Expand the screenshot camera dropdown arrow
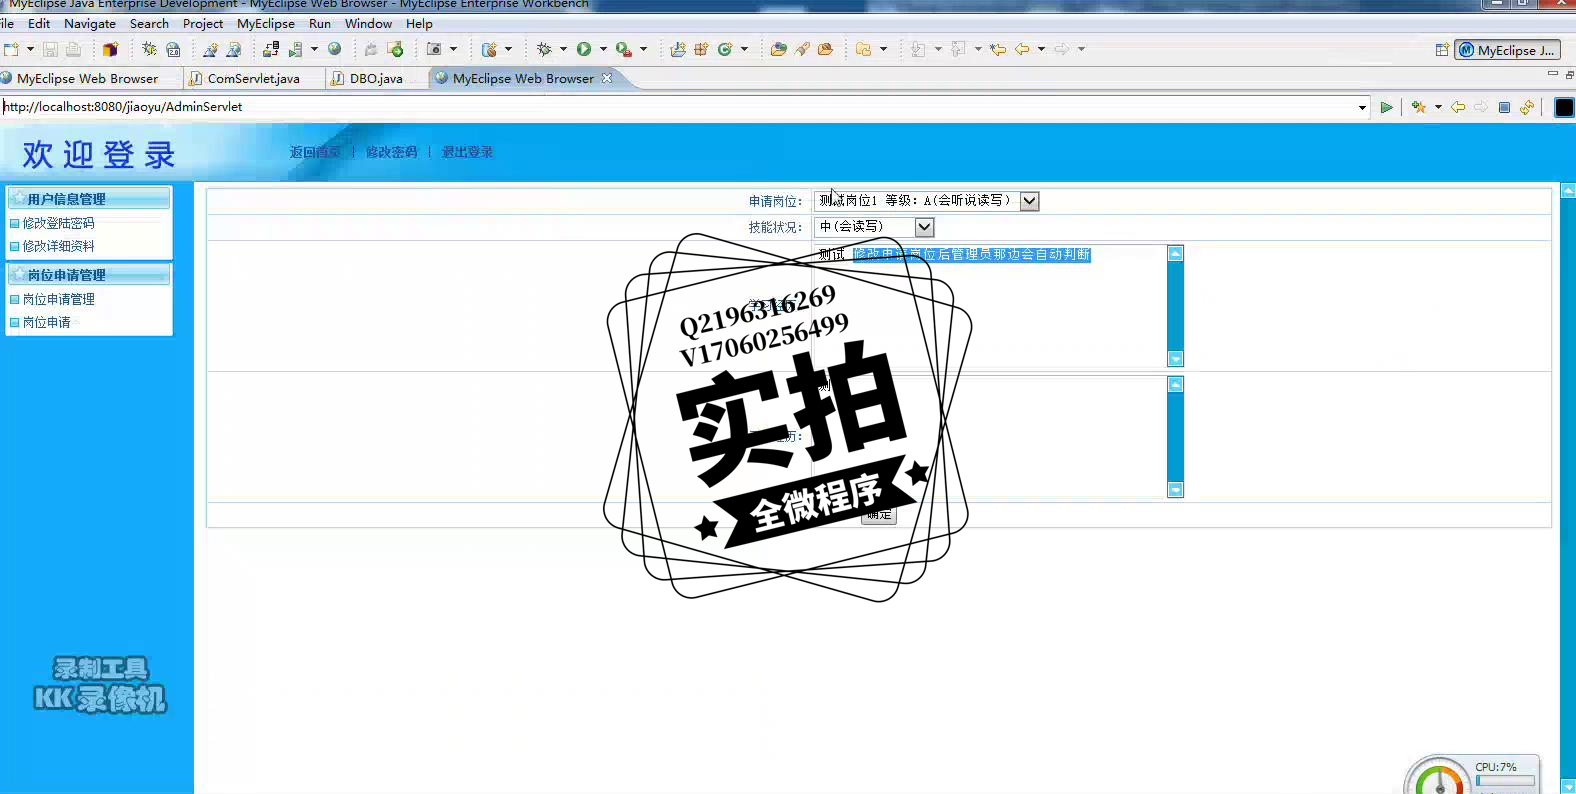The height and width of the screenshot is (794, 1576). tap(453, 49)
